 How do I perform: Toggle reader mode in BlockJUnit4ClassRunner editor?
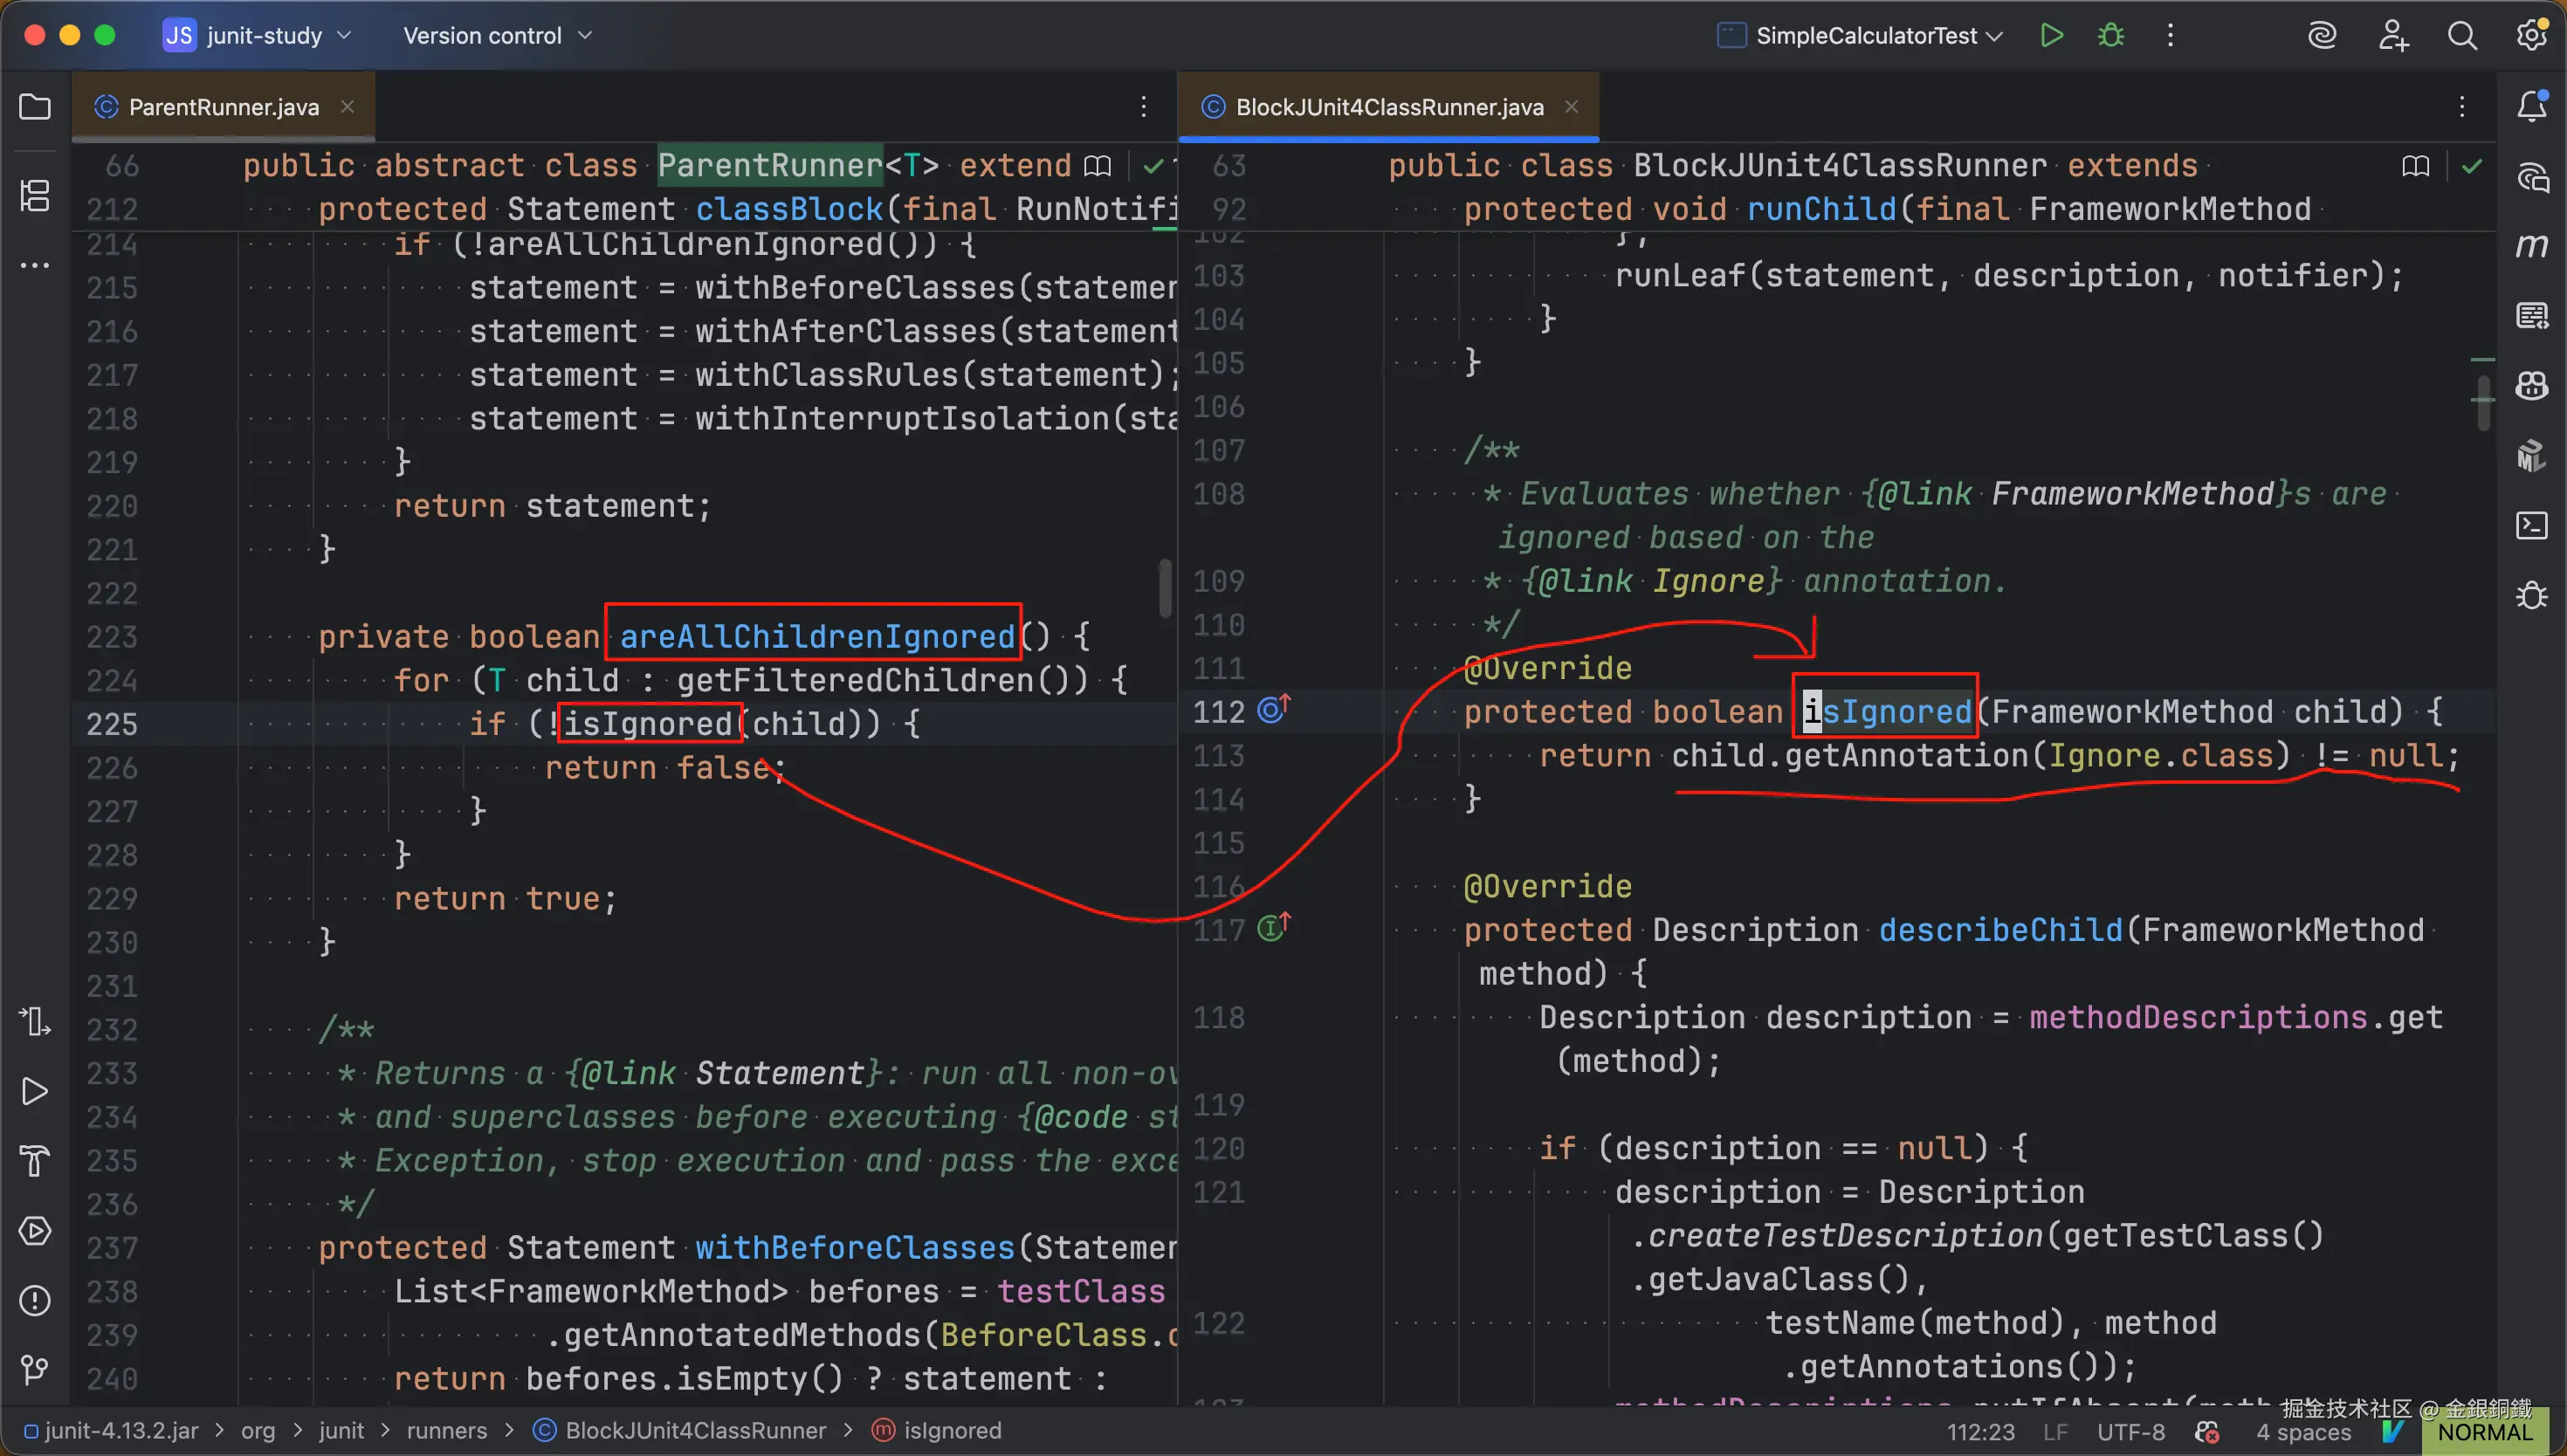pos(2415,166)
